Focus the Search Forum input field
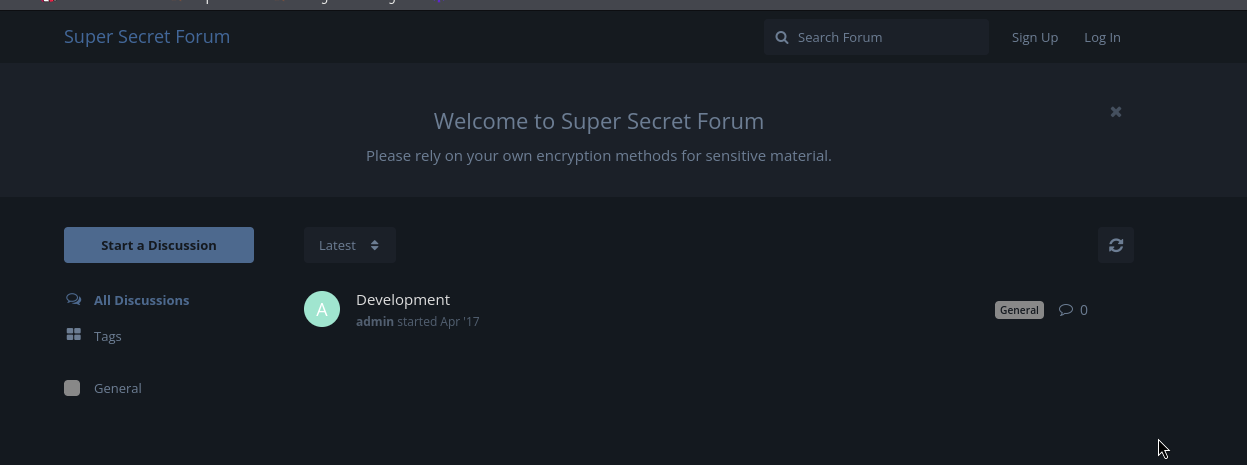 (x=885, y=37)
